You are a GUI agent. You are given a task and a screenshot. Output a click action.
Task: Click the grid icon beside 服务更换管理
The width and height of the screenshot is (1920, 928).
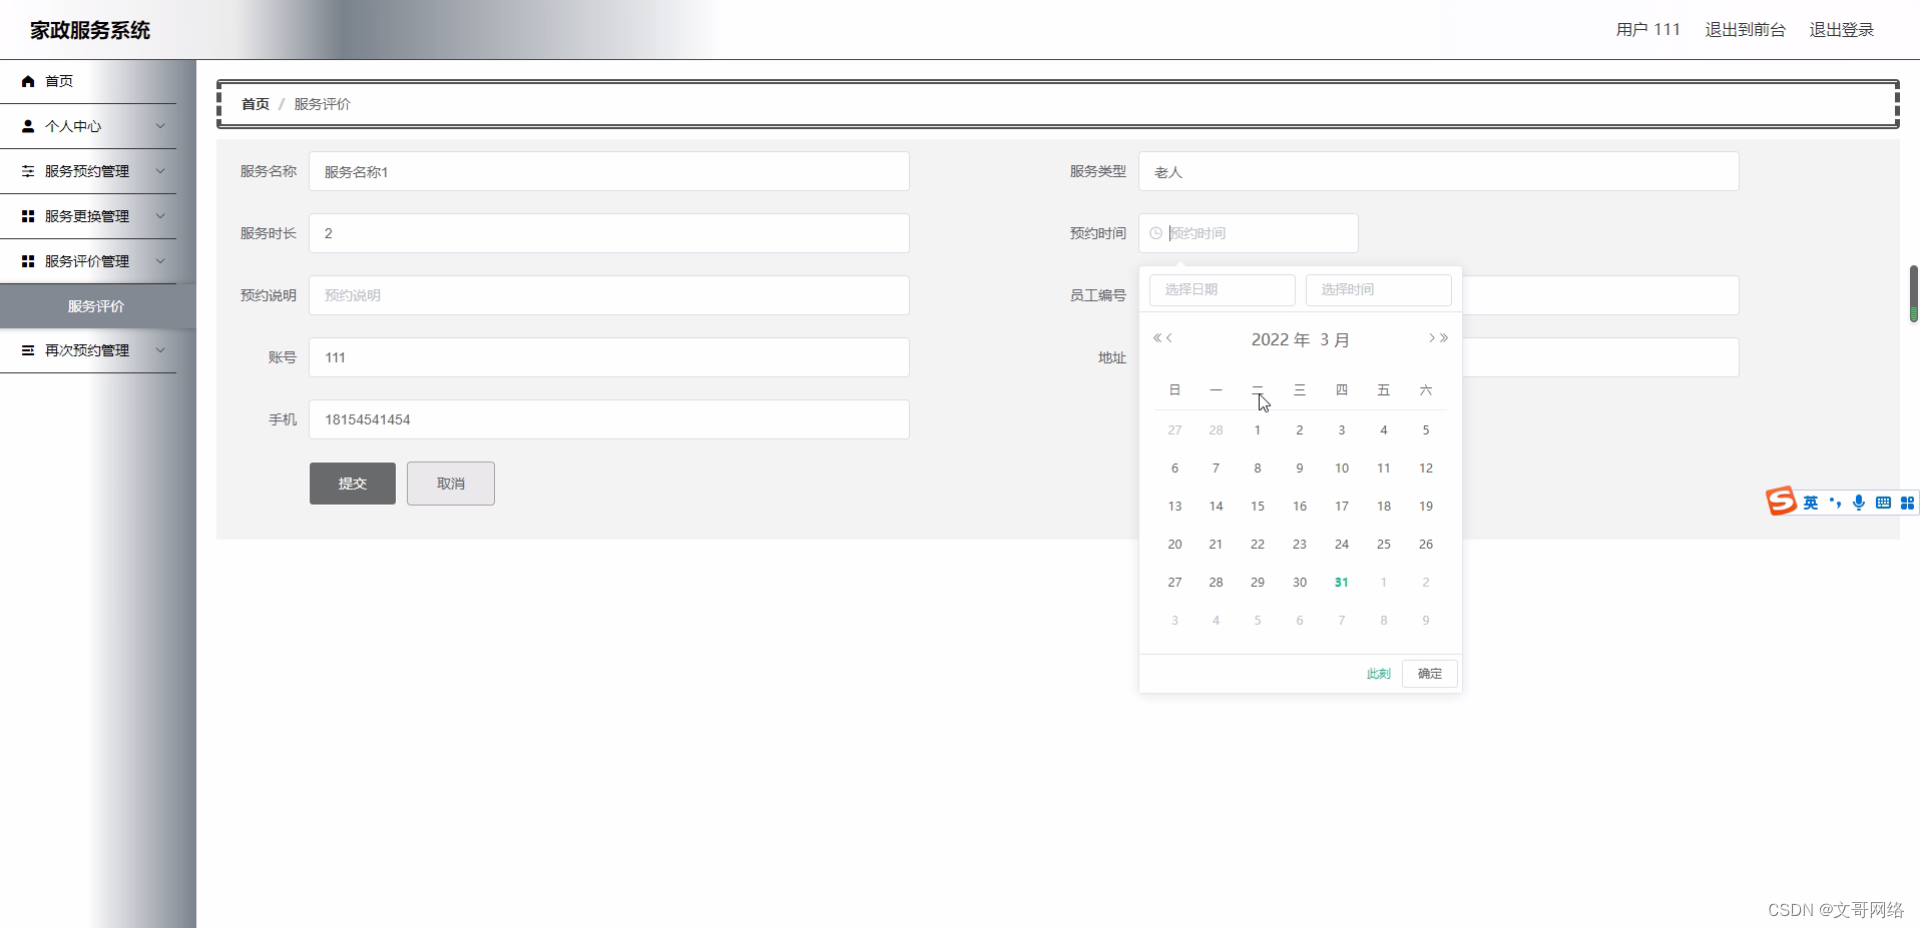click(x=27, y=216)
